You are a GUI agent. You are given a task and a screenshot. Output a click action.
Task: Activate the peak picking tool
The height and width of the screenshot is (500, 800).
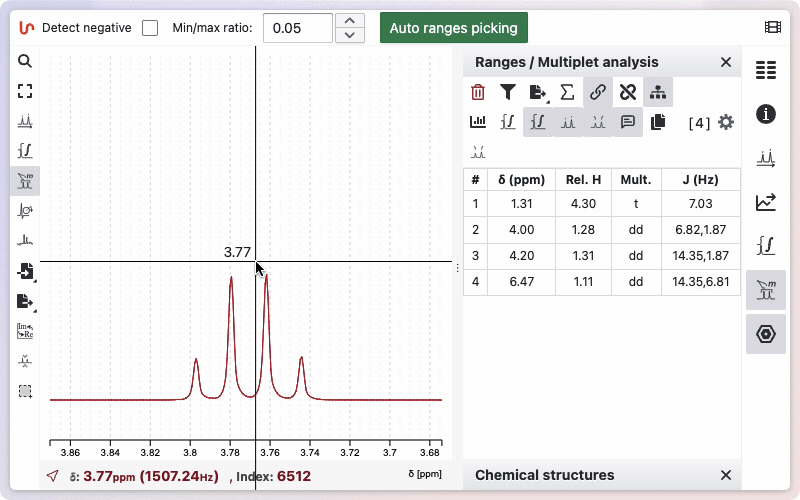pyautogui.click(x=25, y=121)
